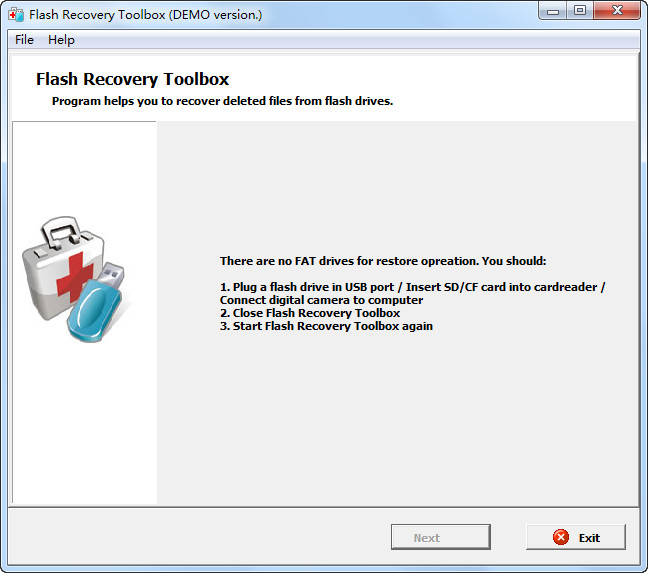The image size is (648, 573).
Task: Select step 1 Plug a flash drive line
Action: click(412, 287)
